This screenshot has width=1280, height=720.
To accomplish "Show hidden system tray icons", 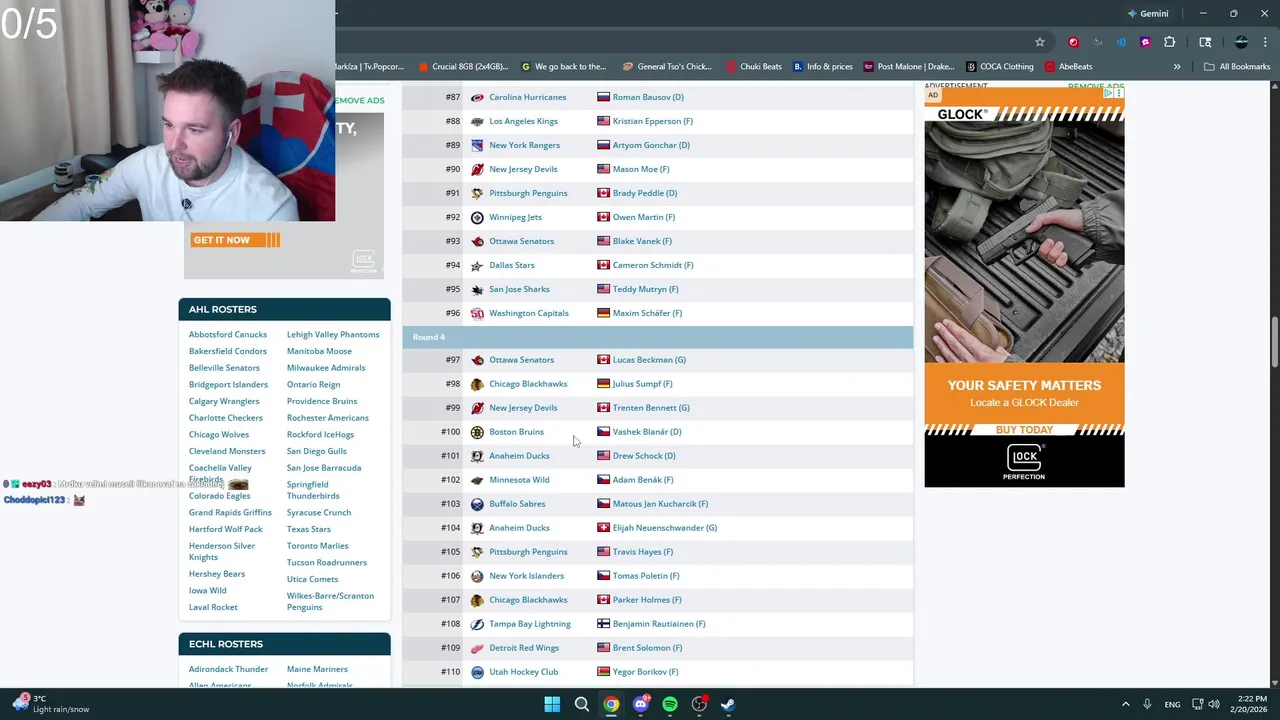I will 1125,704.
